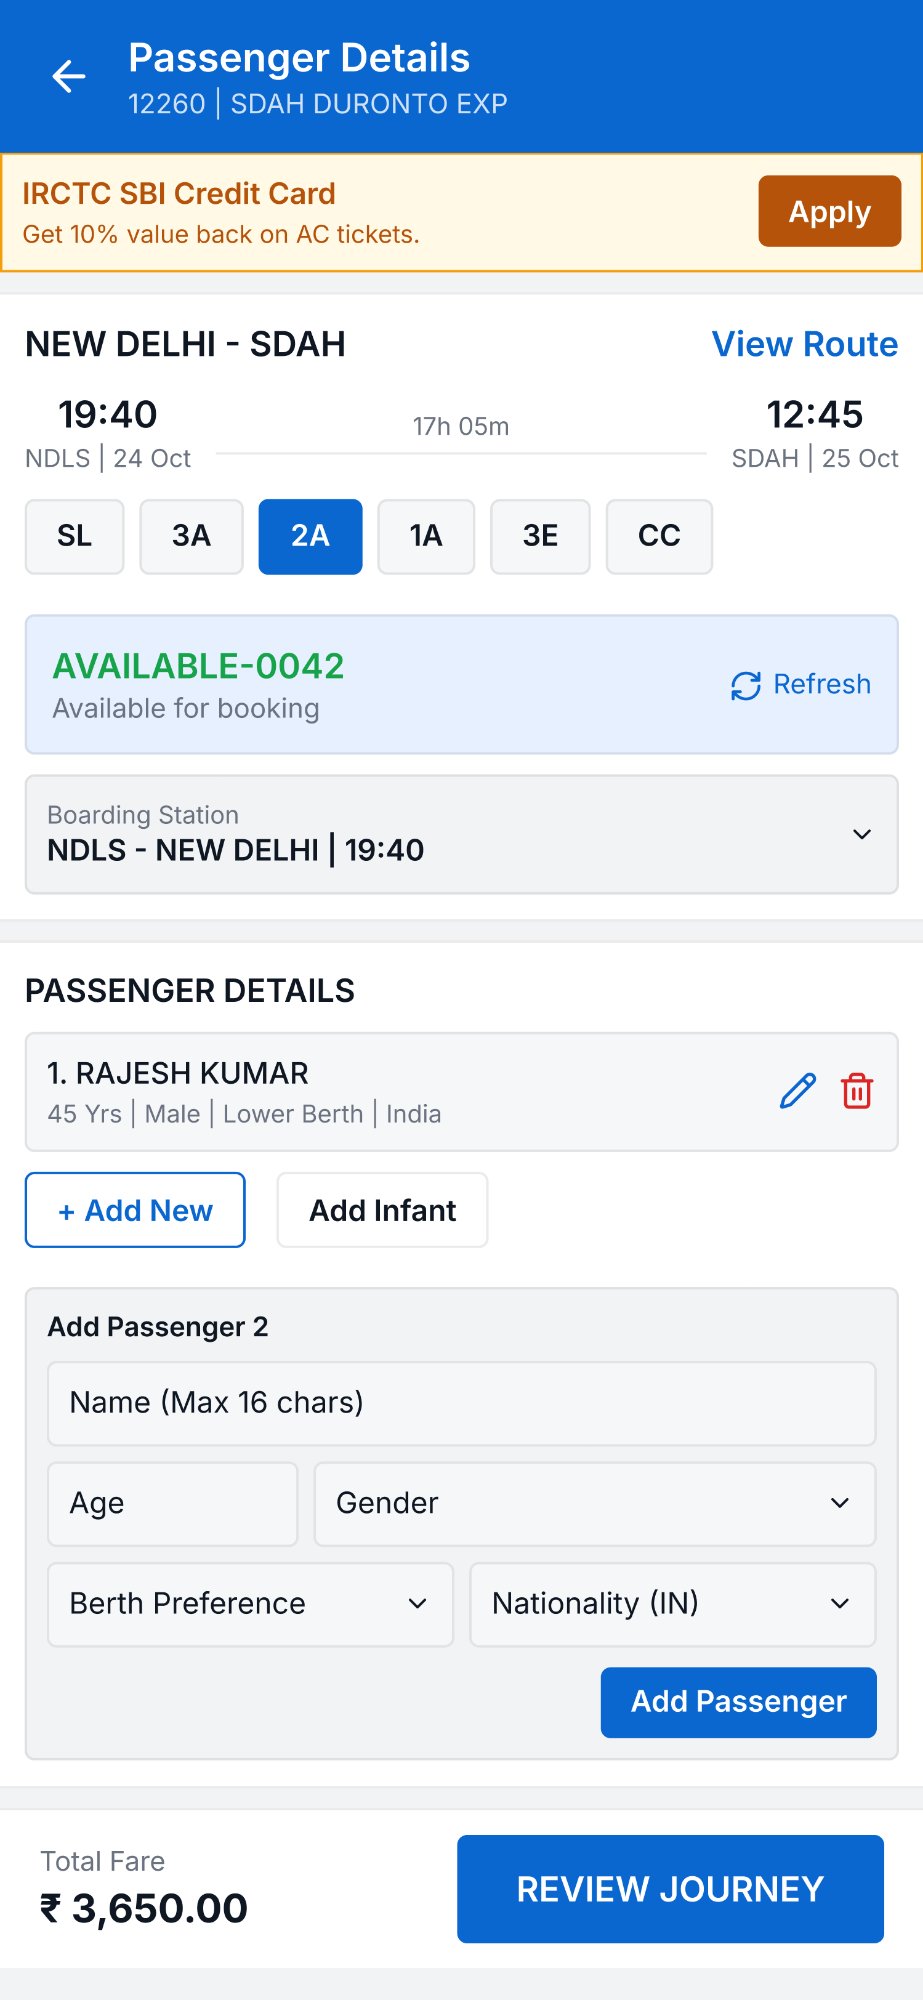Apply the IRCTC SBI Credit Card offer
Image resolution: width=923 pixels, height=2000 pixels.
click(829, 211)
